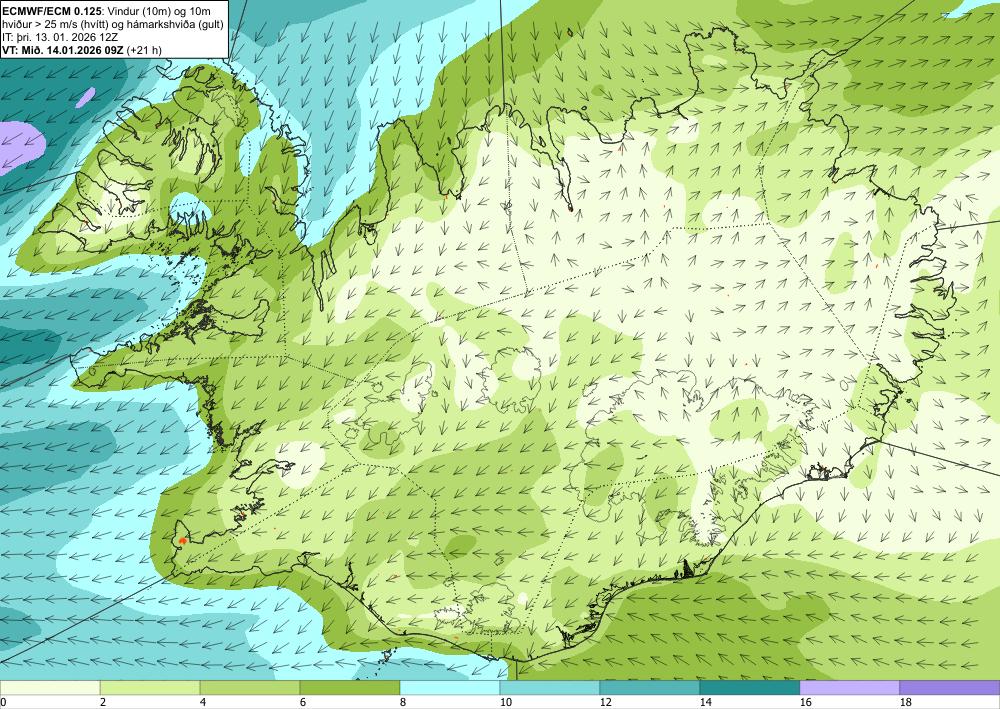
Task: Click the orange gust marker on Reykjanes peninsula
Action: (x=182, y=541)
